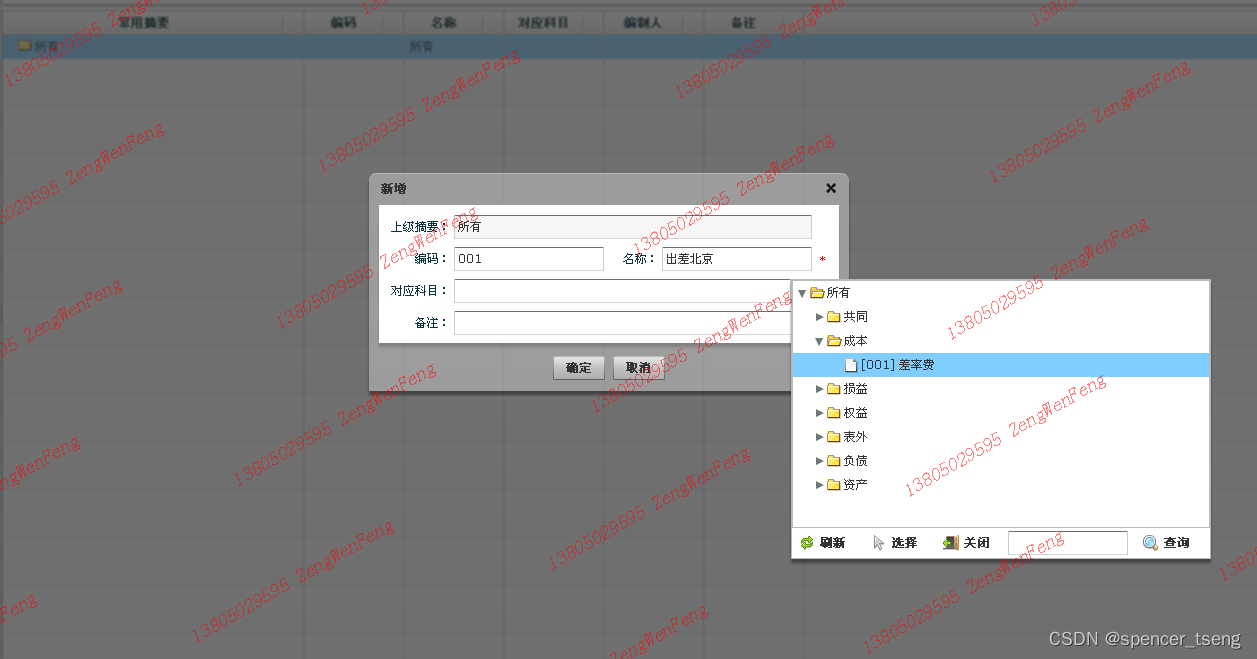
Task: Click the folder icon next to 权益
Action: [833, 413]
